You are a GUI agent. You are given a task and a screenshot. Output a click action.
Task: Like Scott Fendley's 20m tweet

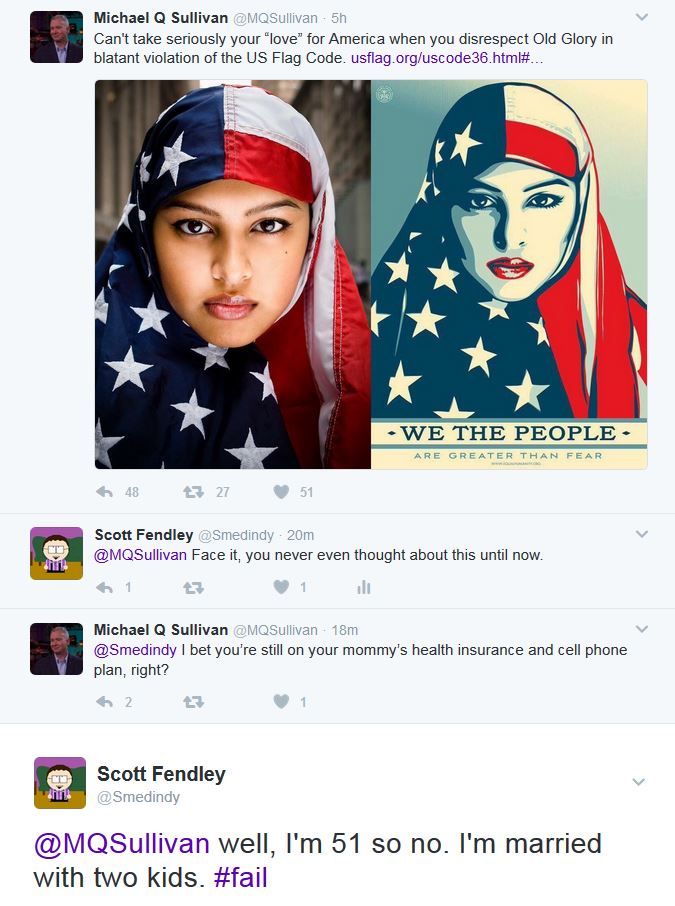281,588
